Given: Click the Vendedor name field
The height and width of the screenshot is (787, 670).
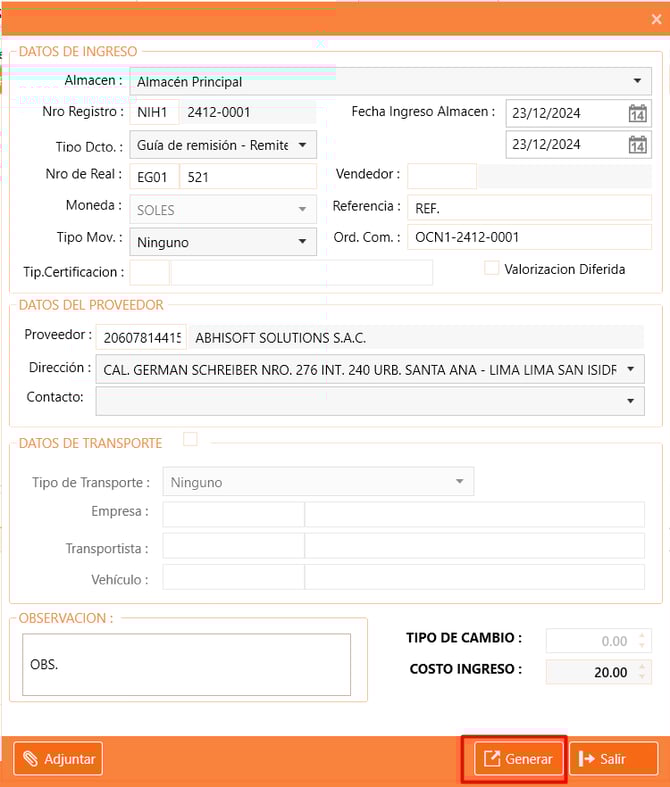Looking at the screenshot, I should click(x=565, y=176).
